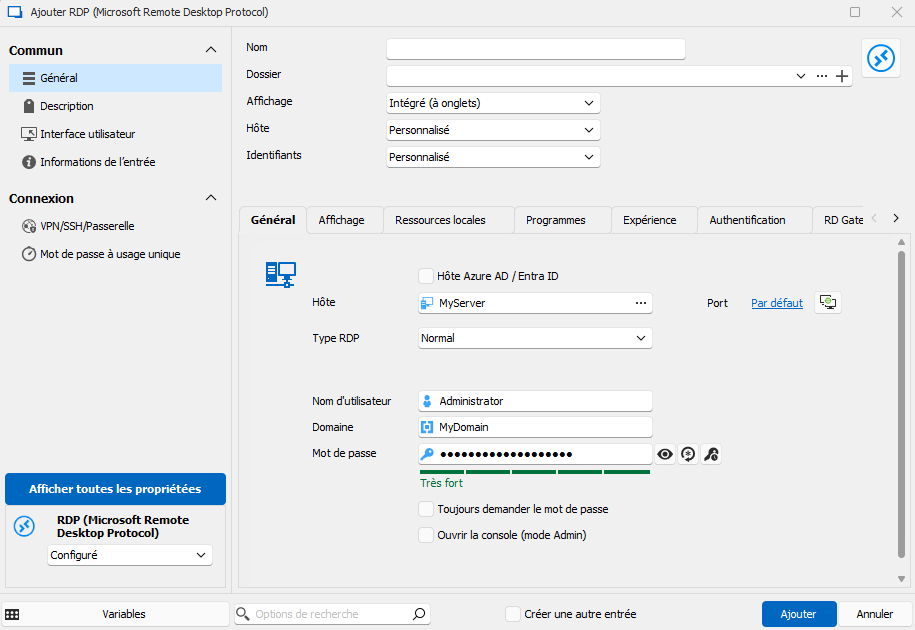The width and height of the screenshot is (915, 630).
Task: Click the large network computers icon
Action: [281, 274]
